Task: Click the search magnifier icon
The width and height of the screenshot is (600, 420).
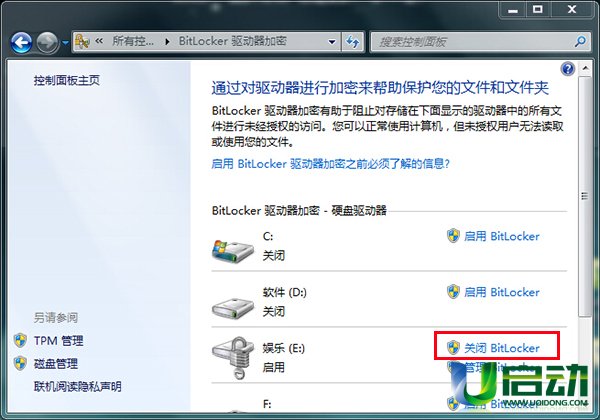Action: 580,41
